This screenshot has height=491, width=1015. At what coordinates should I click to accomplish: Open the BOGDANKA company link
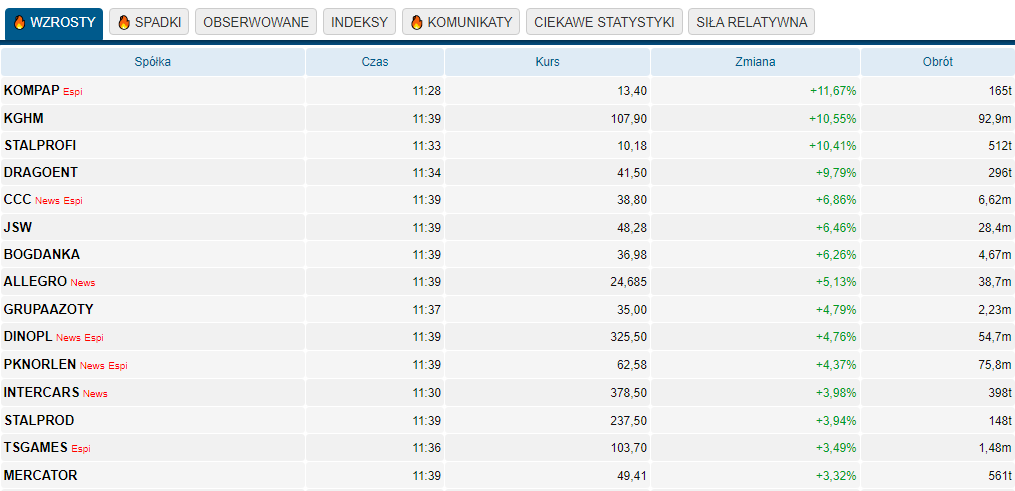(42, 255)
